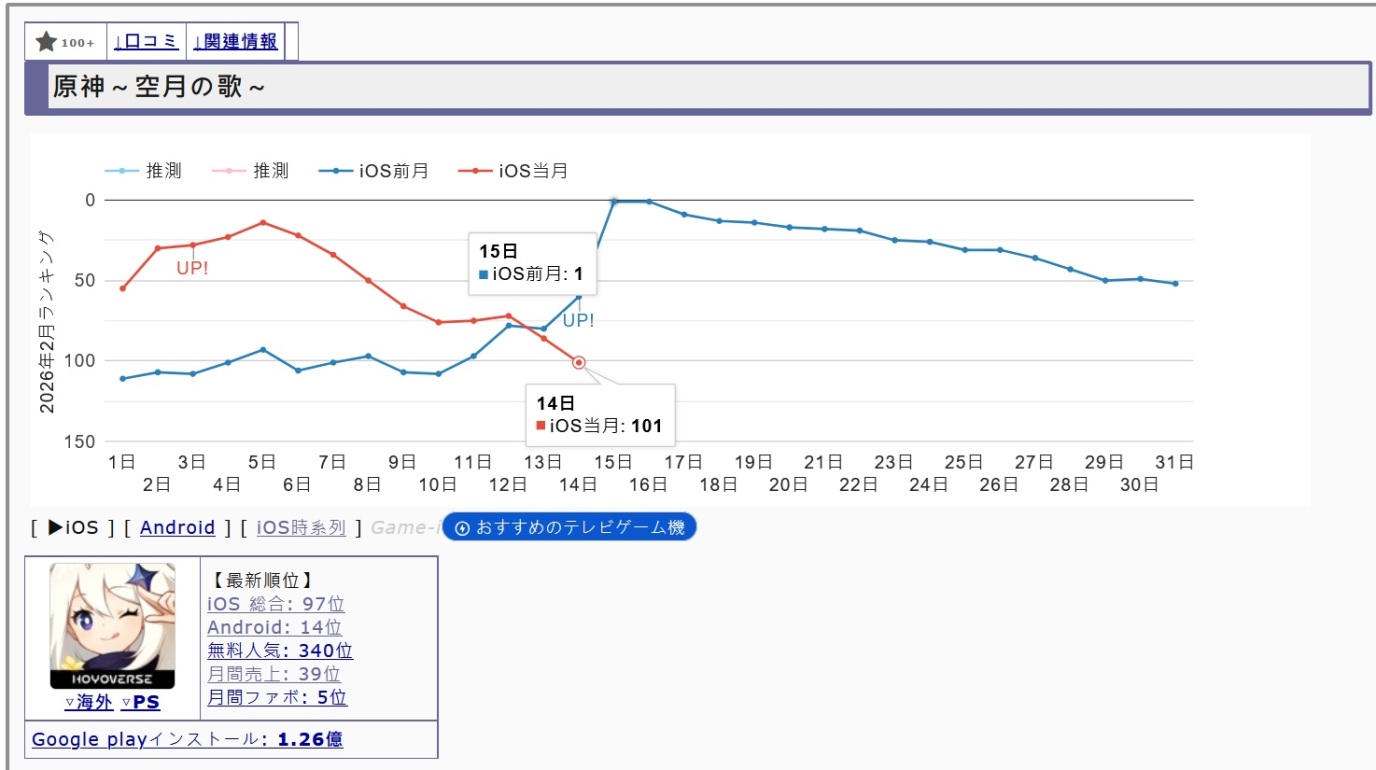Image resolution: width=1376 pixels, height=770 pixels.
Task: Jump to the 関連情報 section
Action: point(235,42)
